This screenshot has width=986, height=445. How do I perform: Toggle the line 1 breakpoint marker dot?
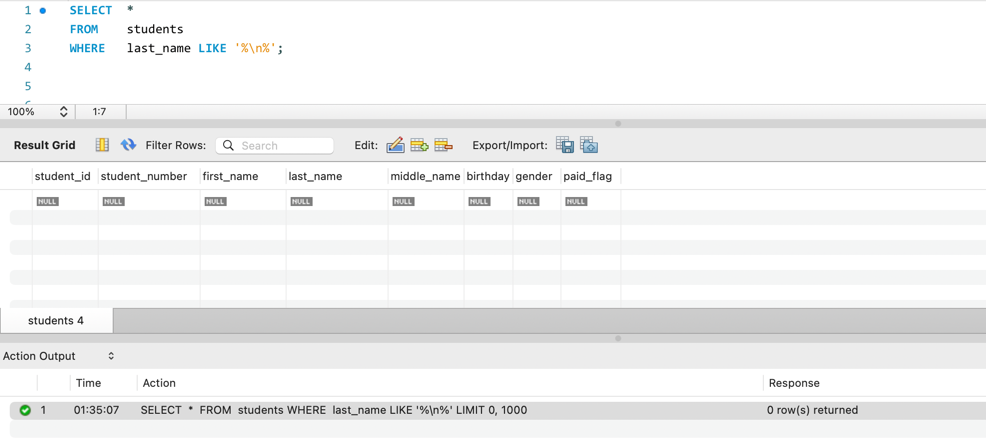[x=43, y=11]
